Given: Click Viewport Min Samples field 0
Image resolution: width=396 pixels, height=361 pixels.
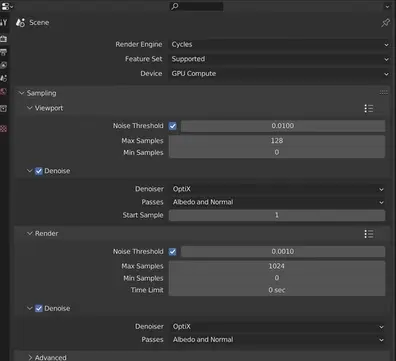Looking at the screenshot, I should click(277, 152).
